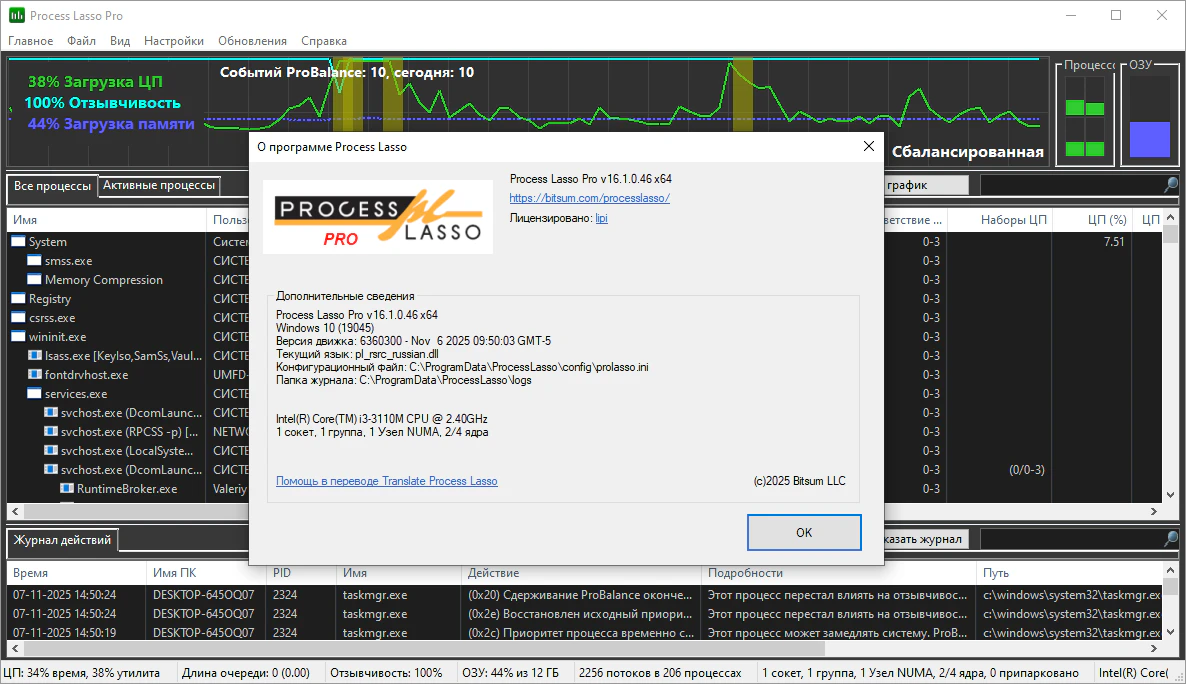Click the licensed user link lipi

pos(601,217)
